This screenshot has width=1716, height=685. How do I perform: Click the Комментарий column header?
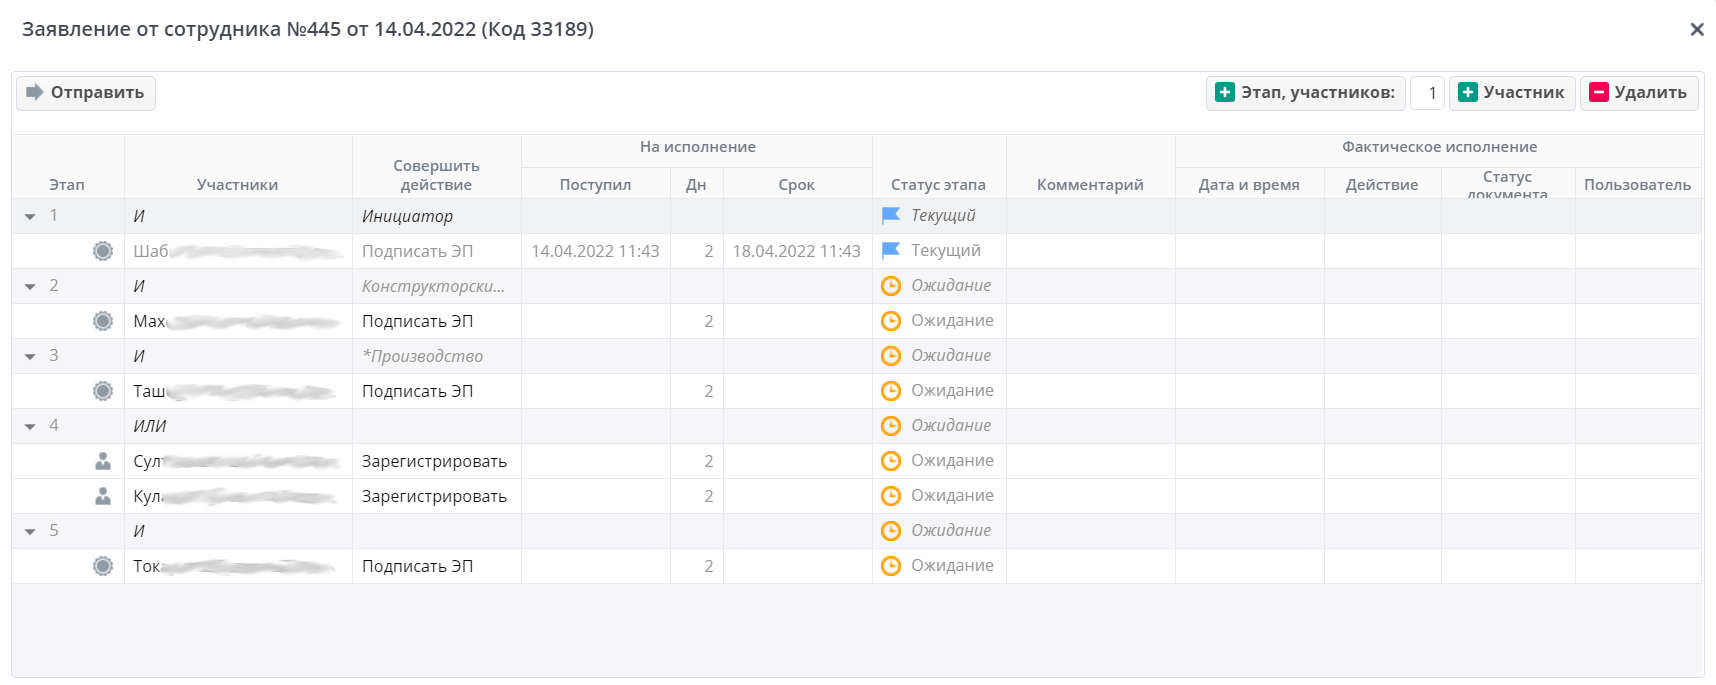coord(1090,185)
